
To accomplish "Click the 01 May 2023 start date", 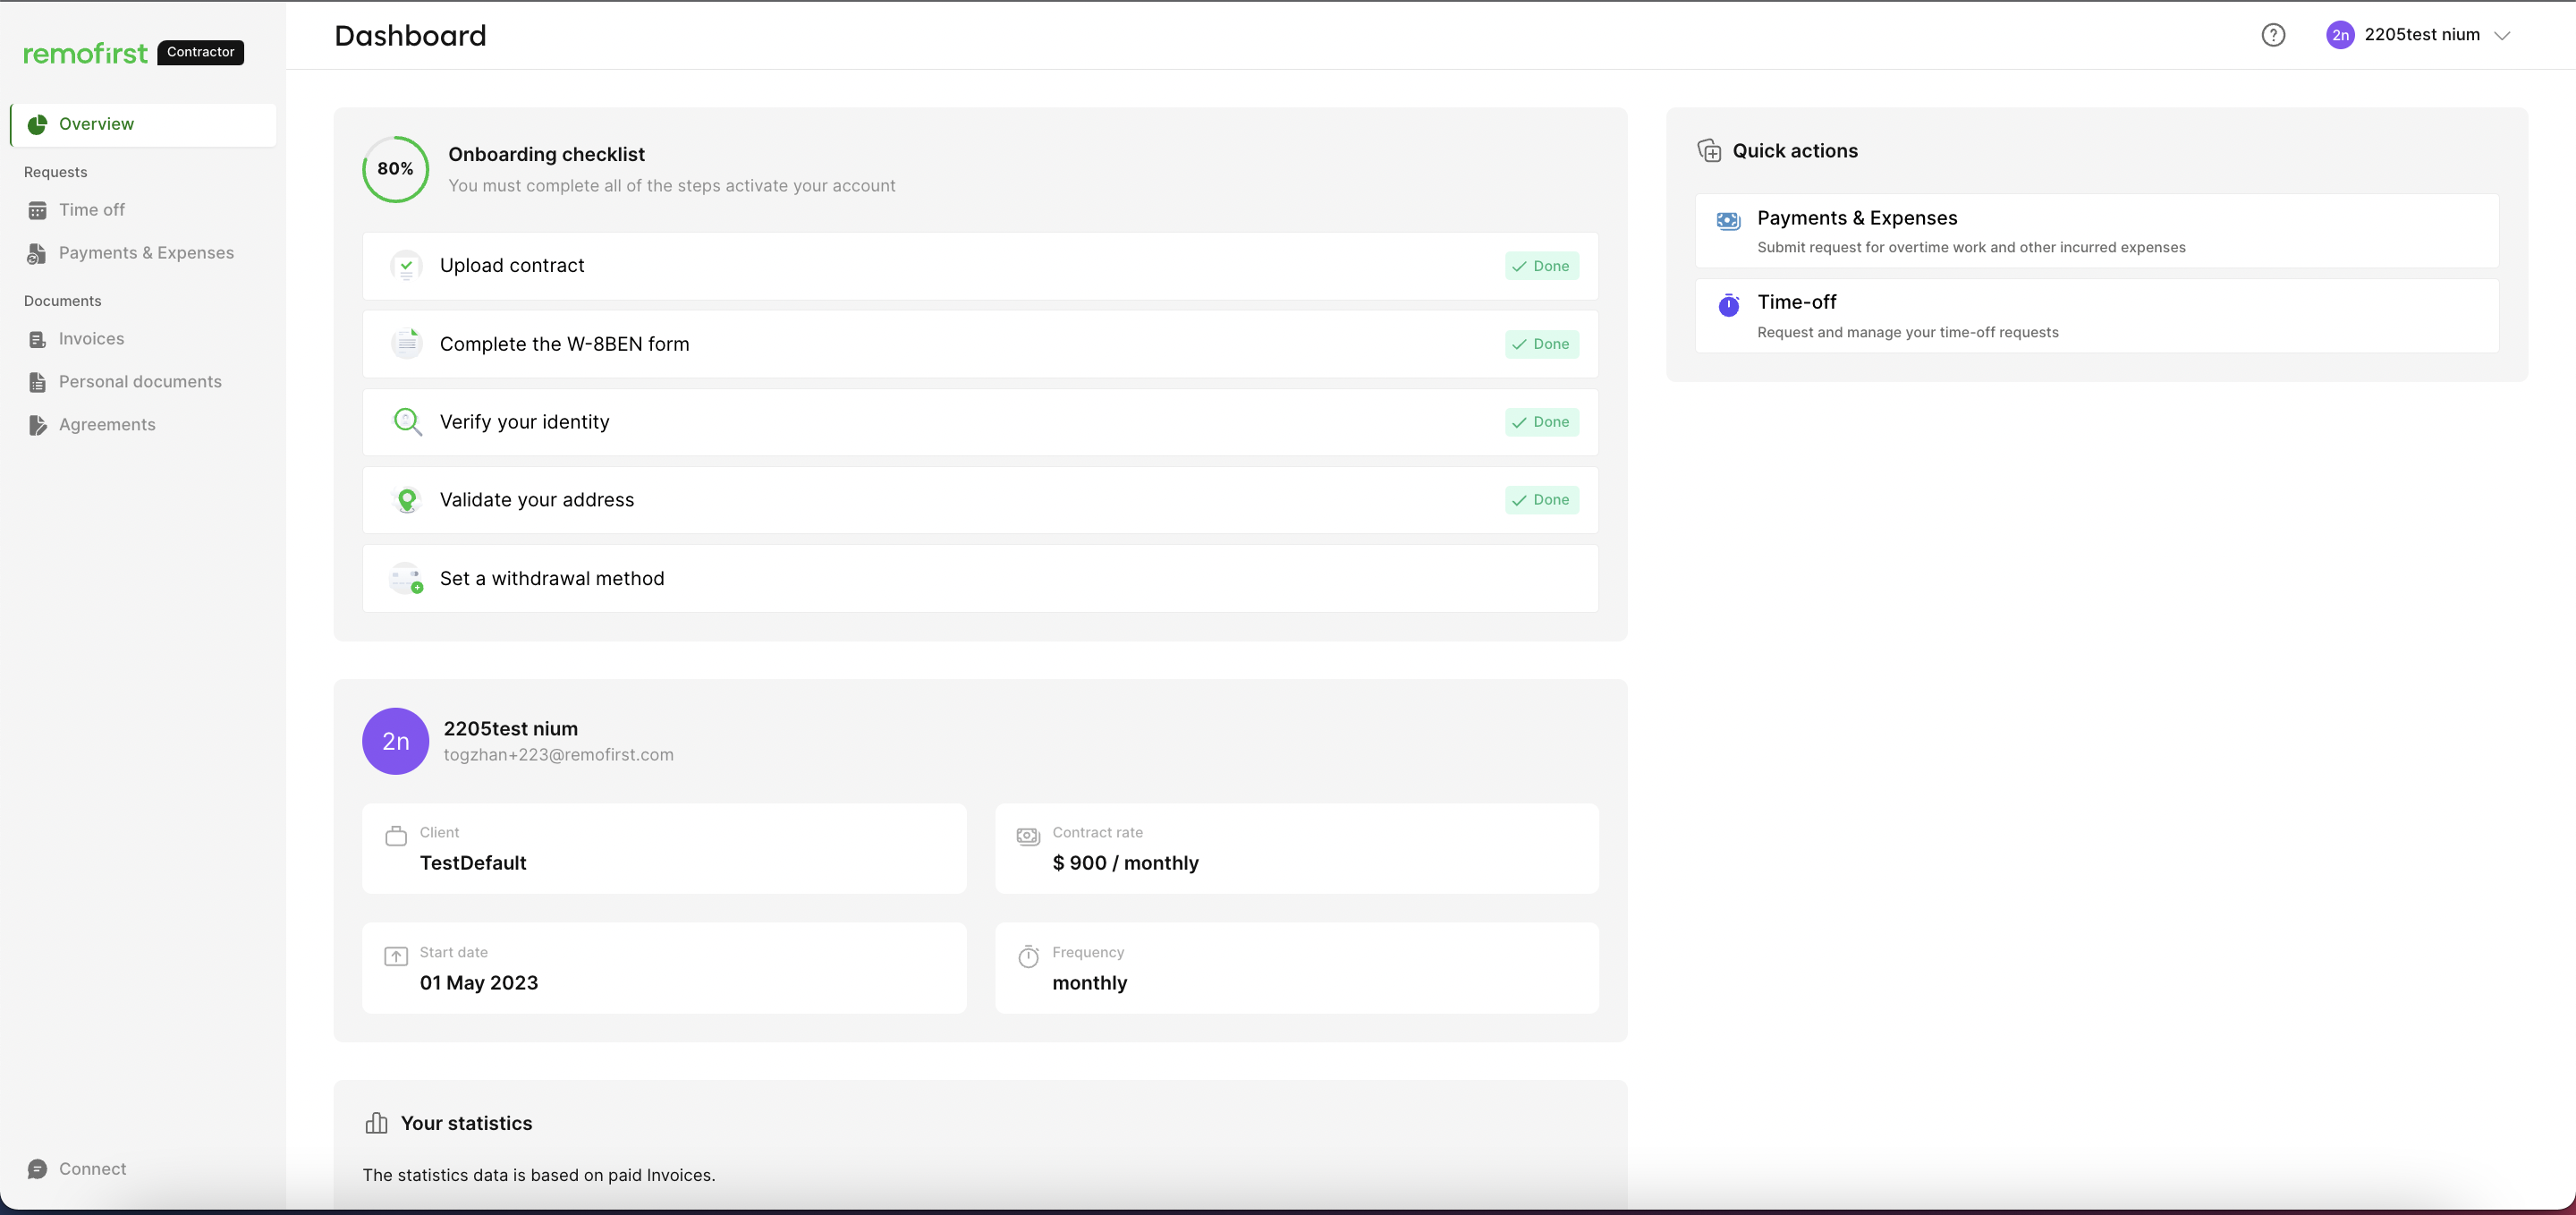I will pos(479,983).
